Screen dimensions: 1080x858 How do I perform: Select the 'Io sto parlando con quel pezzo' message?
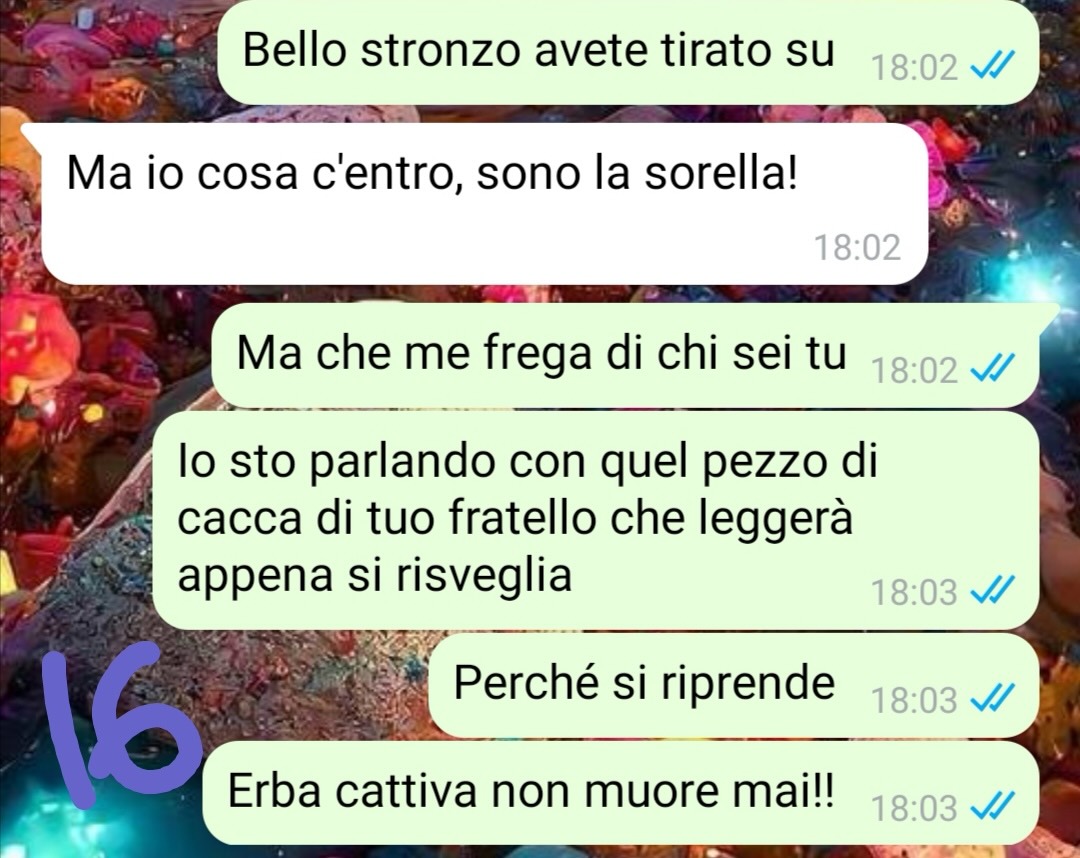coord(595,520)
